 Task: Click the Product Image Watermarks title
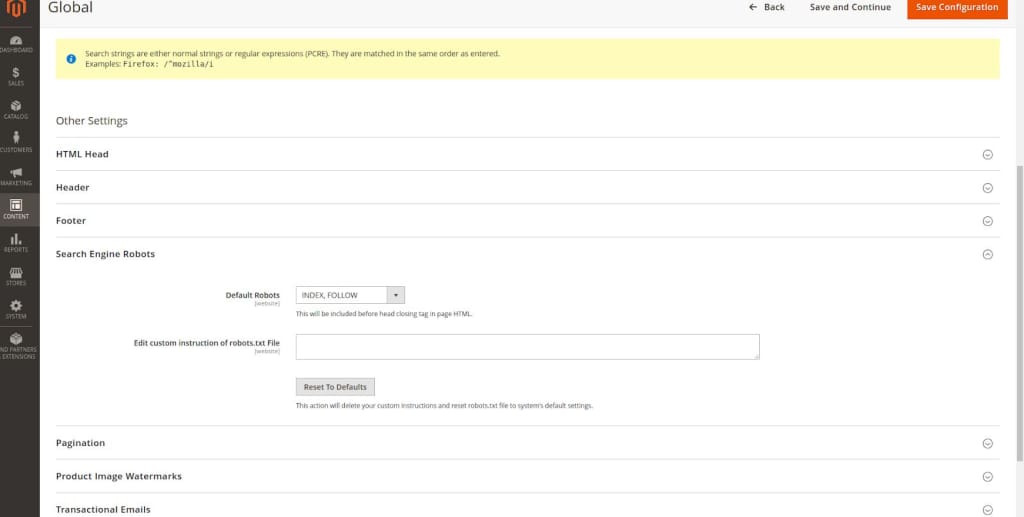point(119,476)
